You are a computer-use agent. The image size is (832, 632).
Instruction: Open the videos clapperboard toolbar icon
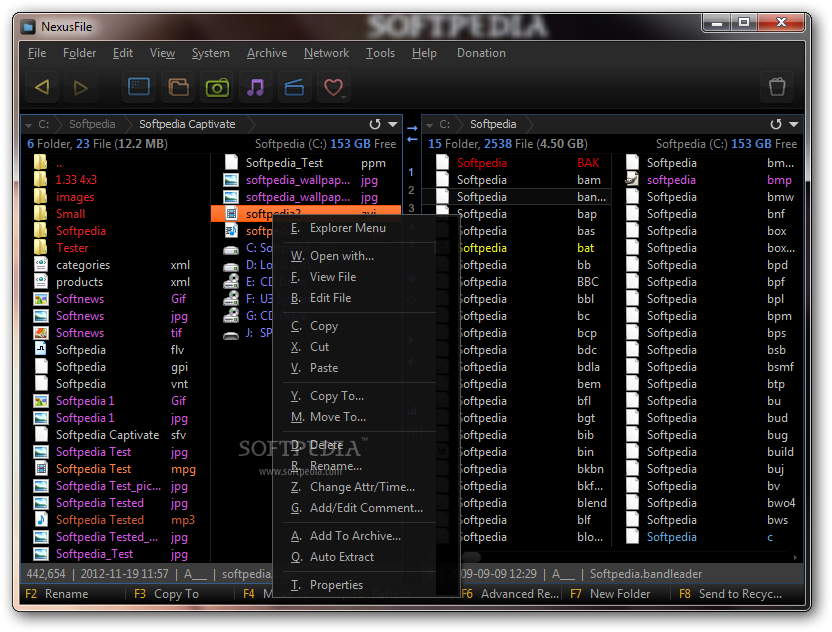click(x=294, y=87)
